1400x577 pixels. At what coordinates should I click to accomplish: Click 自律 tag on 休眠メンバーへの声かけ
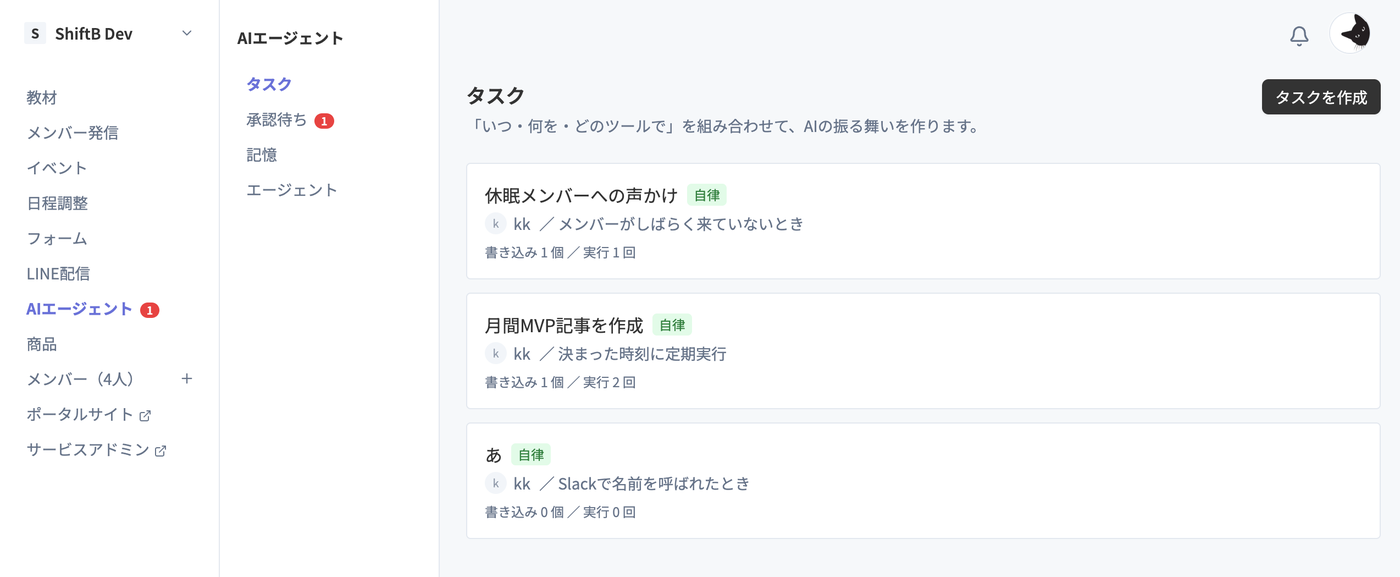click(707, 195)
